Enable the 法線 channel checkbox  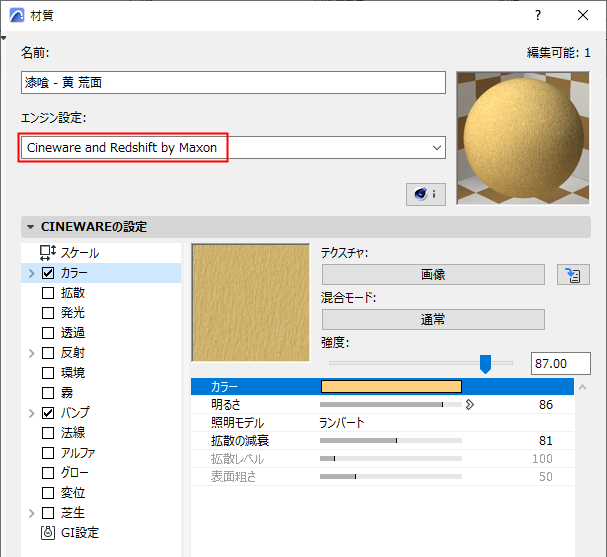(x=48, y=433)
